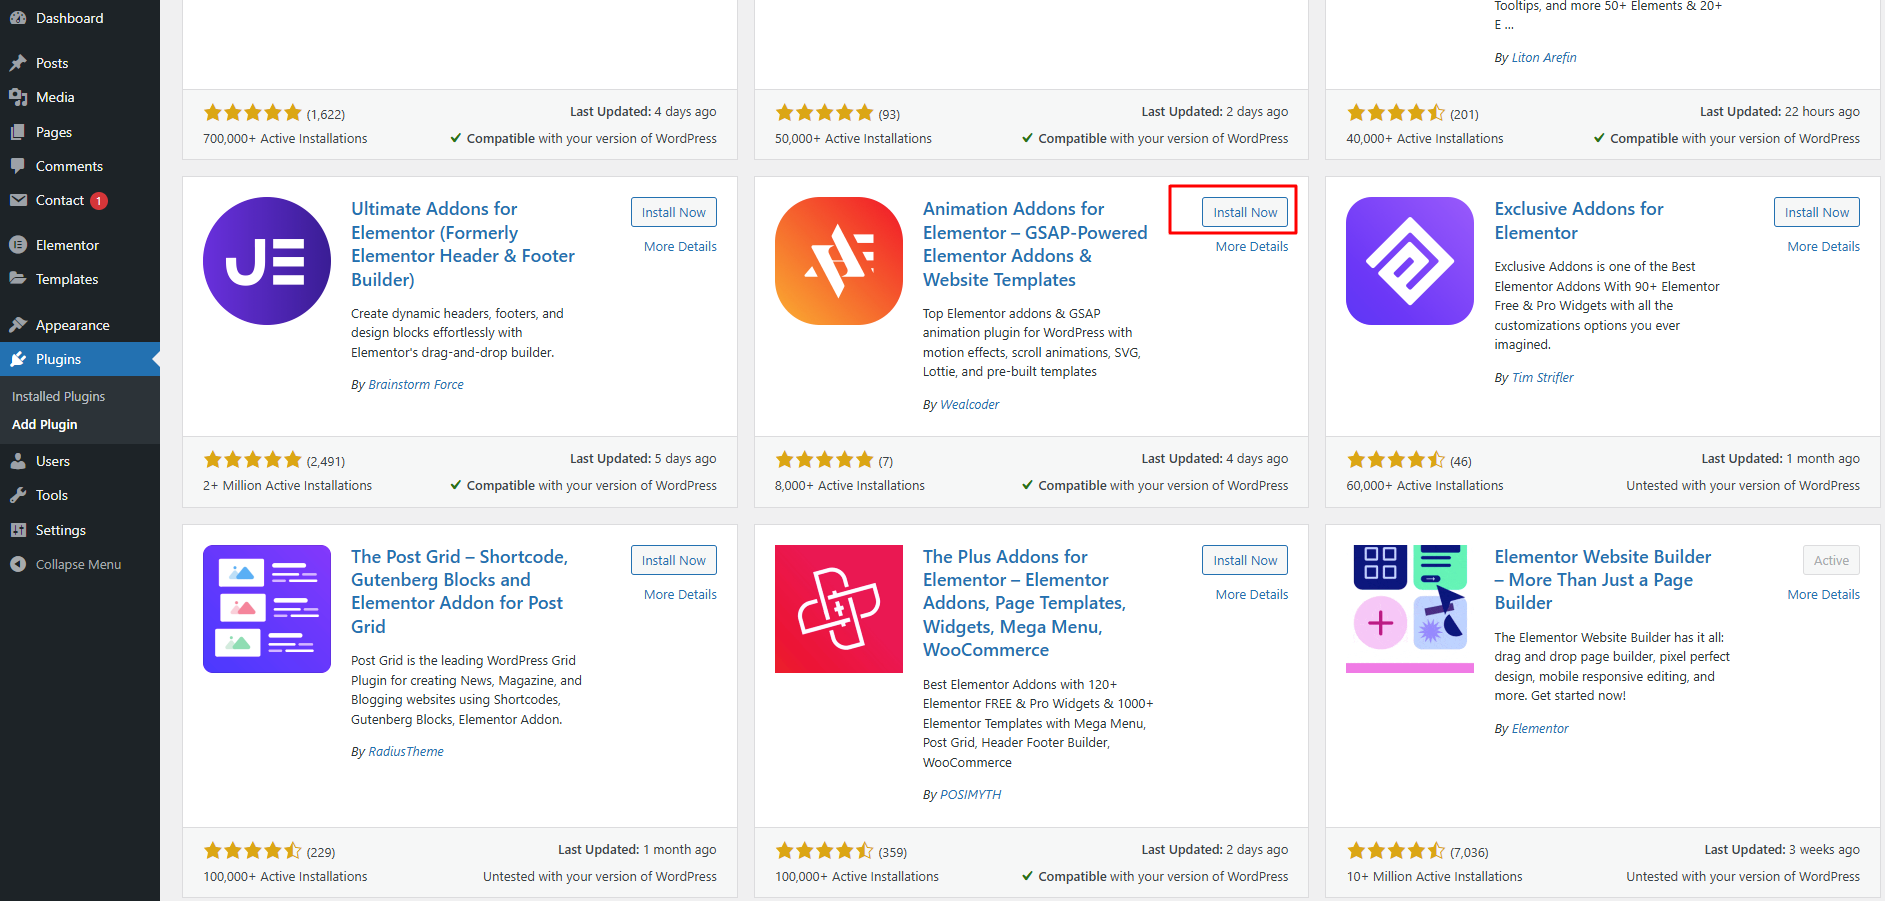This screenshot has height=901, width=1885.
Task: Visit author Brainstorm Force link
Action: tap(416, 385)
